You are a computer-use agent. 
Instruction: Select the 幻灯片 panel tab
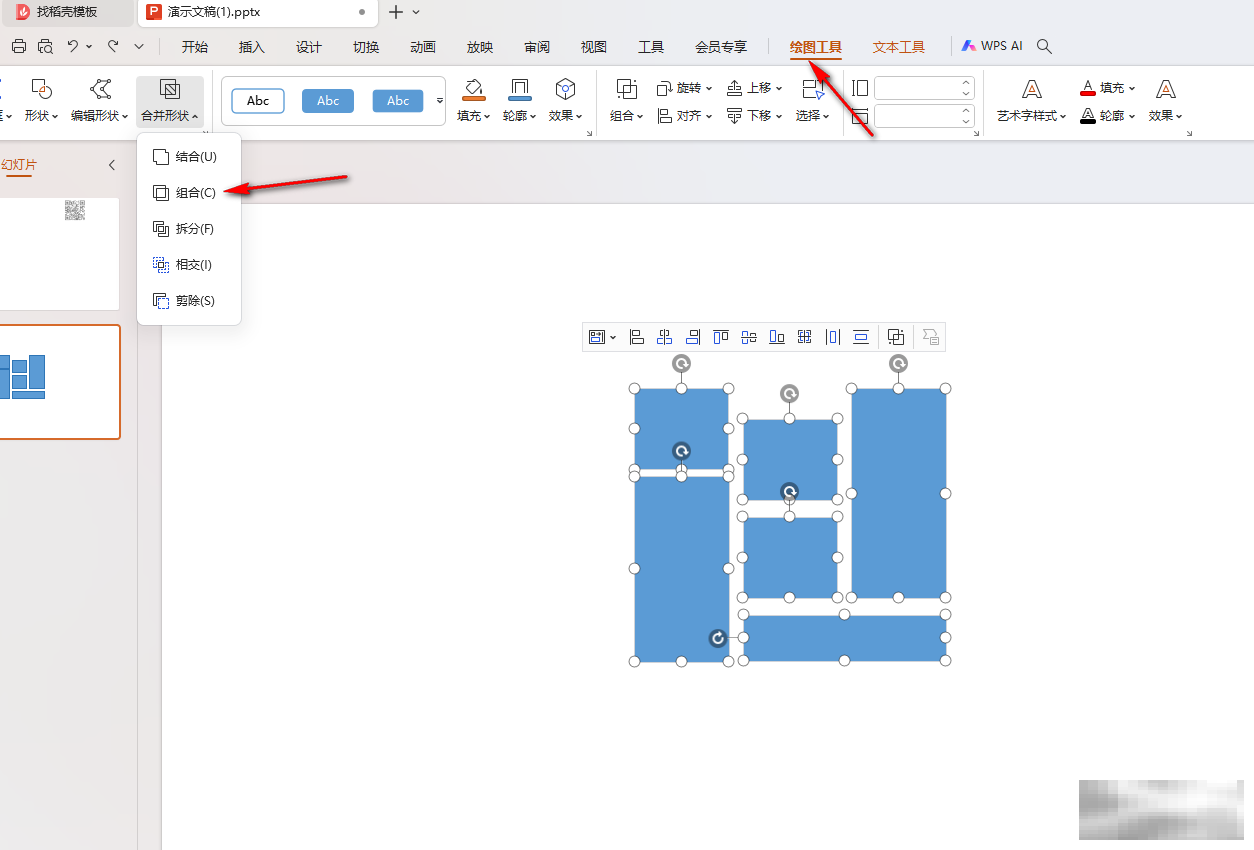coord(19,165)
